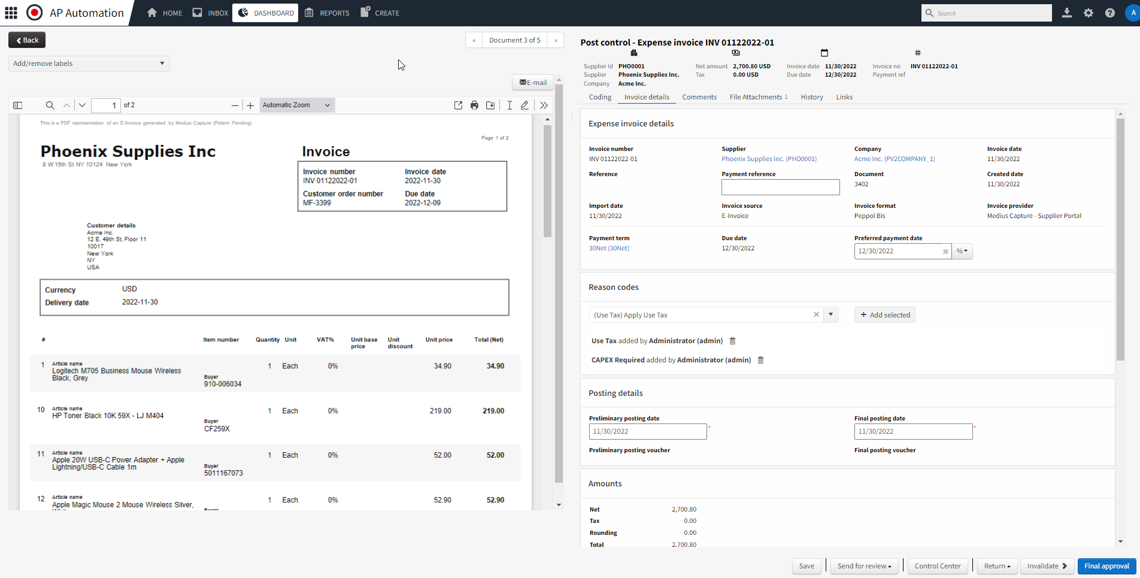Open the Add/remove labels dropdown
This screenshot has height=578, width=1140.
tap(88, 62)
